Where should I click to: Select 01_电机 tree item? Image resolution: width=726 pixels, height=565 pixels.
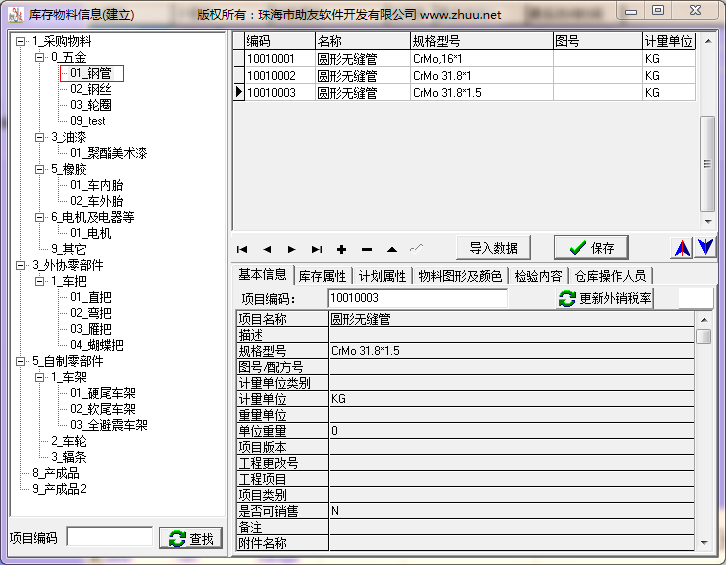(91, 233)
